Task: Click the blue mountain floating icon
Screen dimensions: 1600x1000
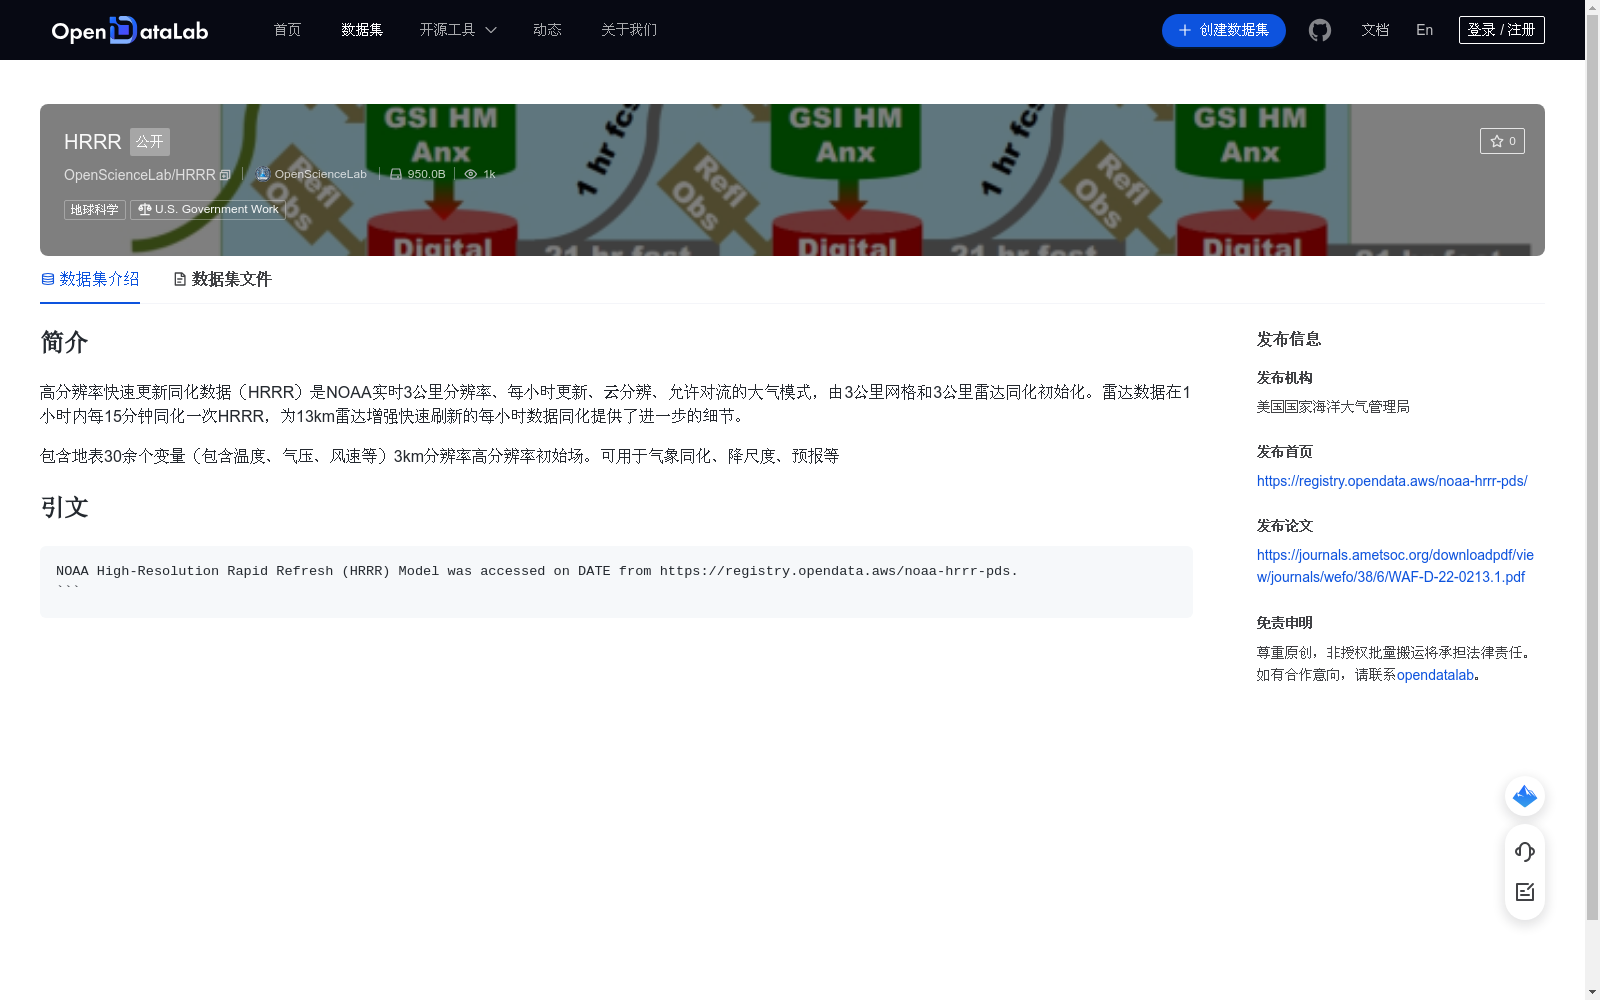Action: click(x=1524, y=796)
